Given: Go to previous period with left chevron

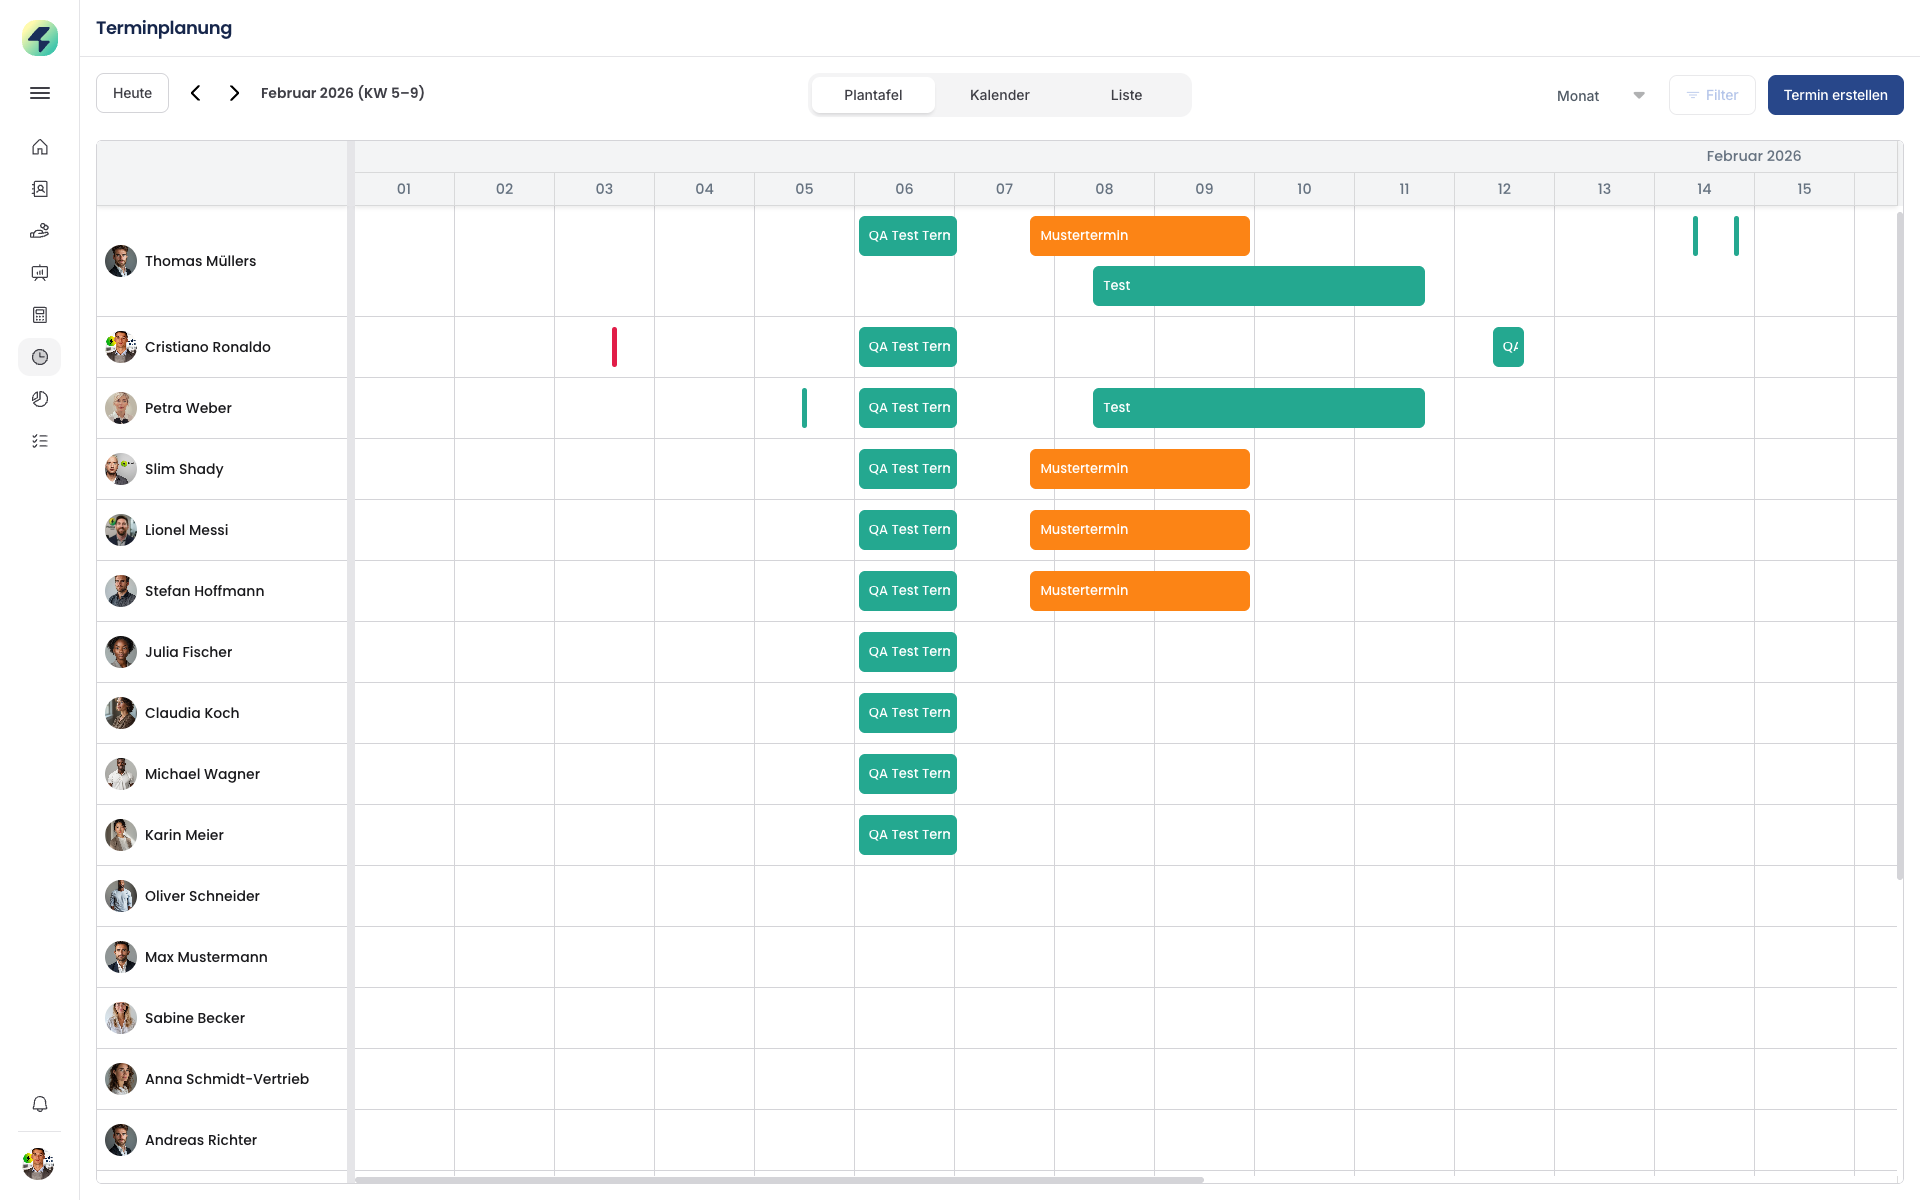Looking at the screenshot, I should (196, 93).
